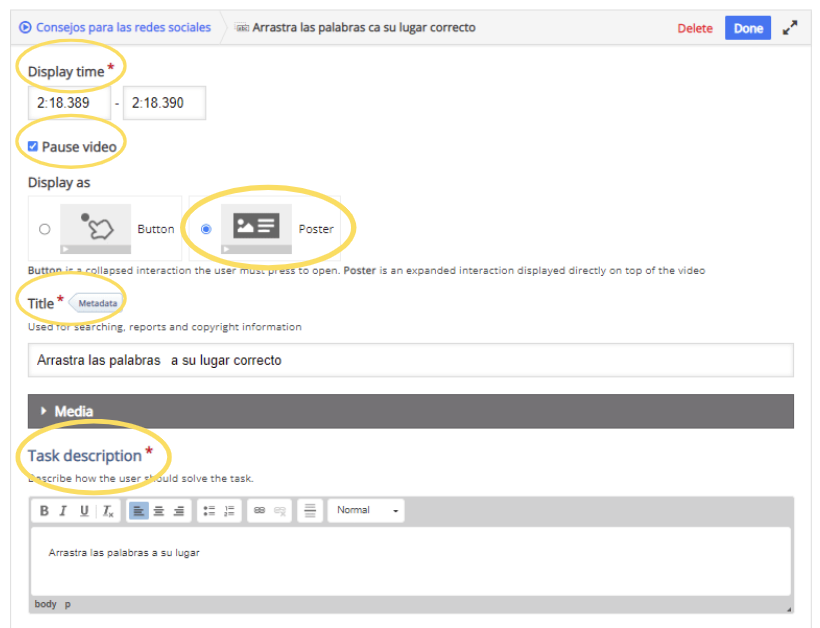Open the Normal paragraph format dropdown
The image size is (820, 628).
click(366, 510)
